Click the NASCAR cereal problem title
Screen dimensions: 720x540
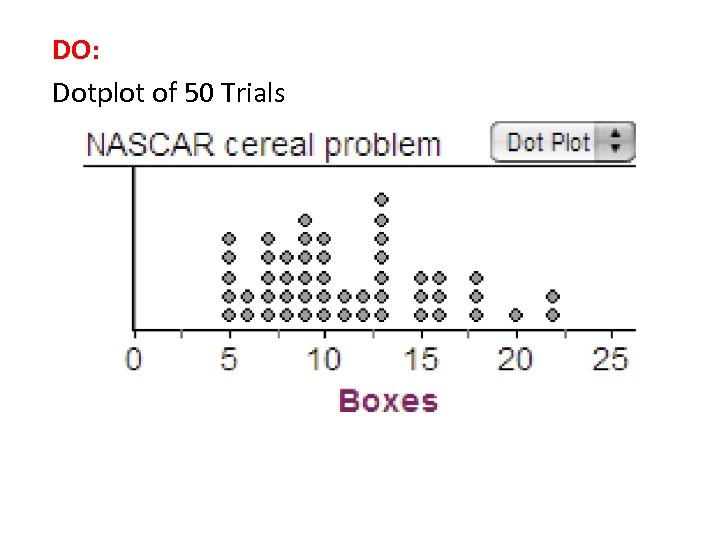pyautogui.click(x=263, y=144)
